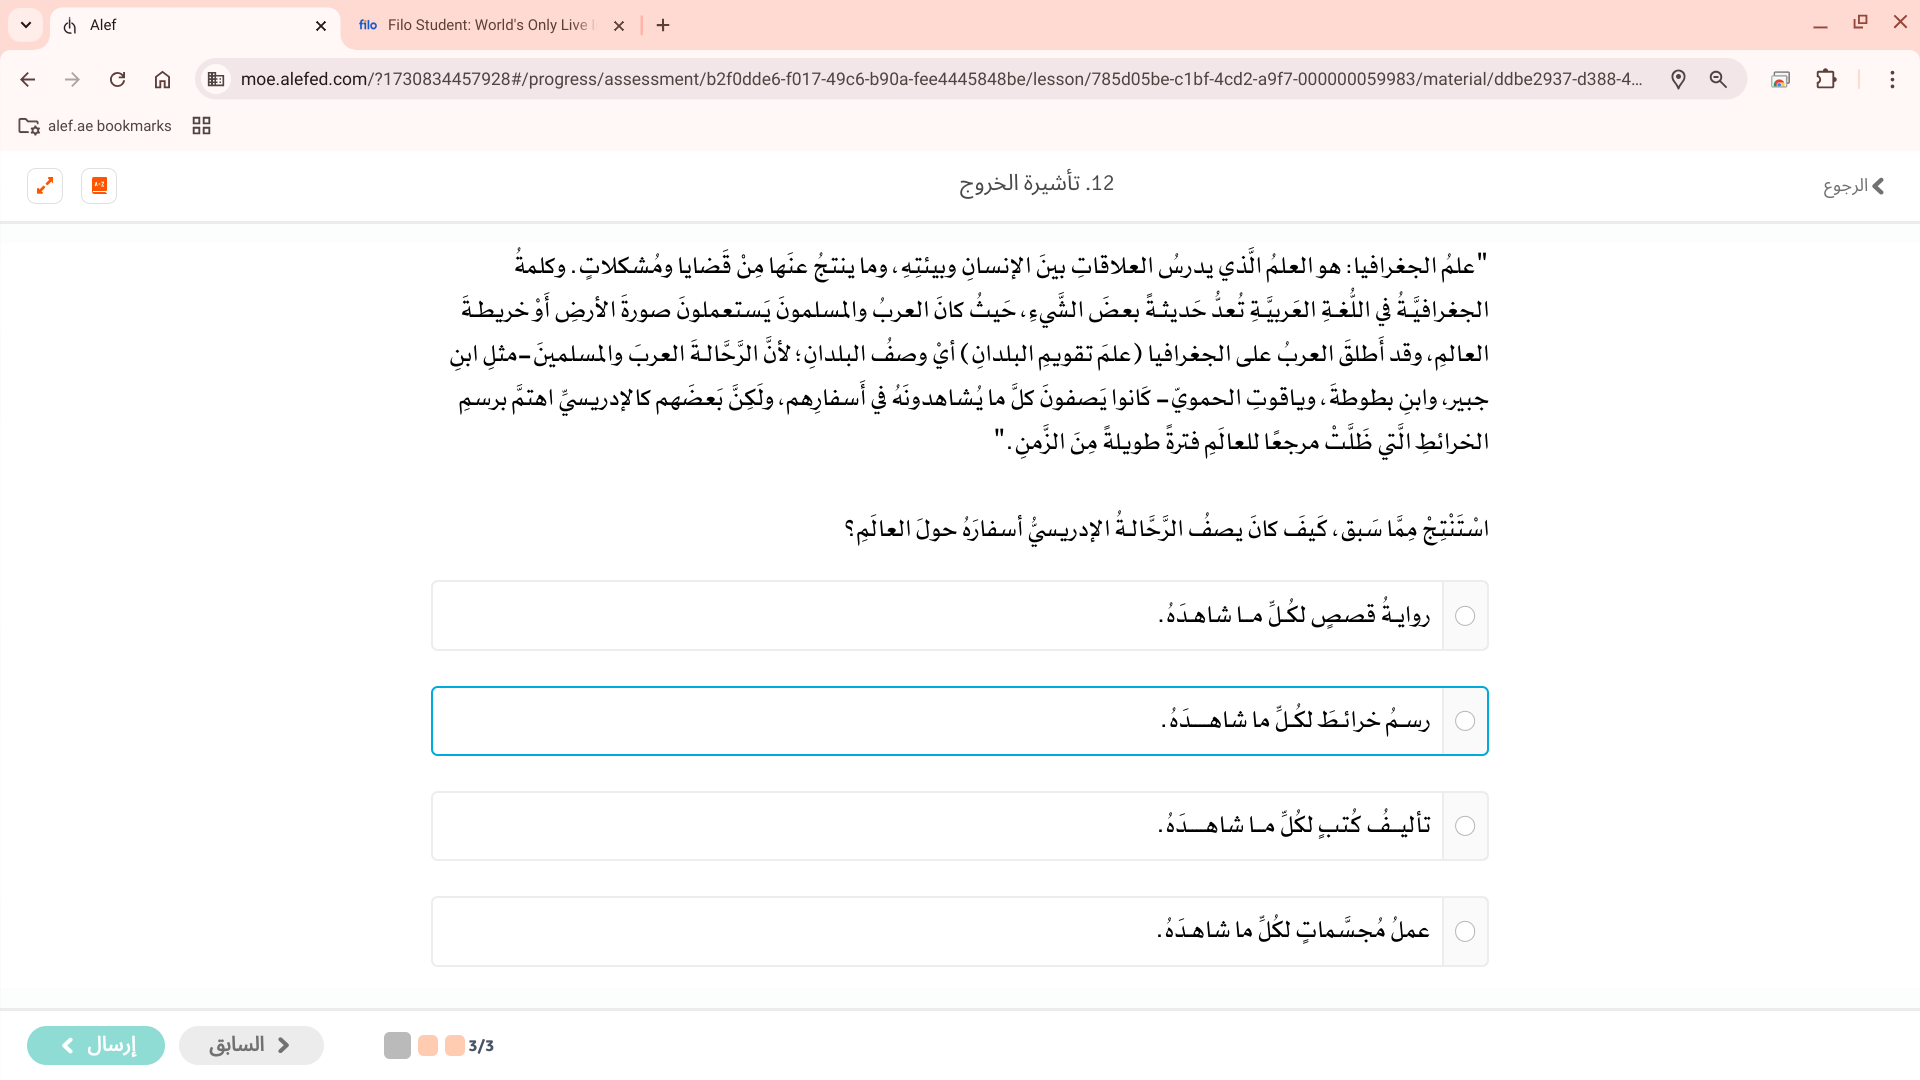Close the Filo Student tab
Image resolution: width=1920 pixels, height=1080 pixels.
(619, 26)
